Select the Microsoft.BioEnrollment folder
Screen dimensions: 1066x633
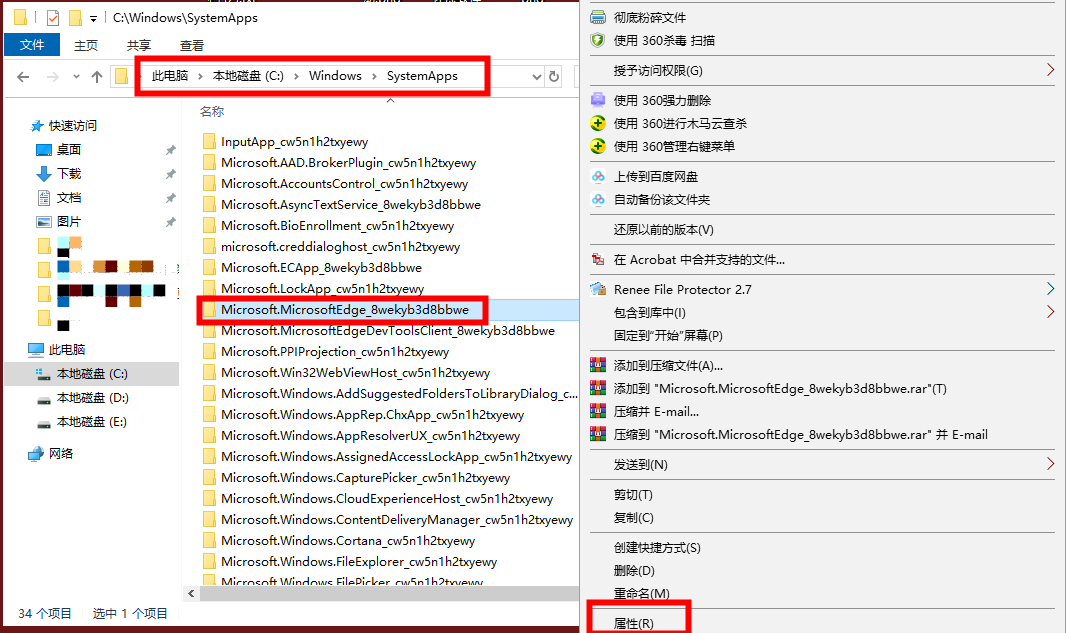pos(337,226)
